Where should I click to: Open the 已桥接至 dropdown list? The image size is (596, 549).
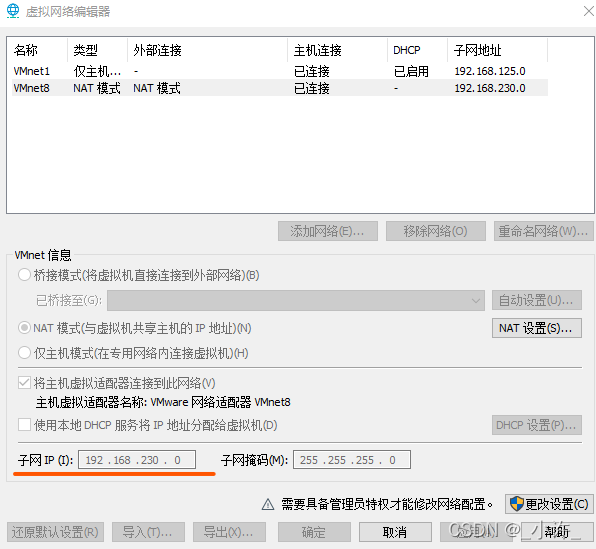click(296, 300)
